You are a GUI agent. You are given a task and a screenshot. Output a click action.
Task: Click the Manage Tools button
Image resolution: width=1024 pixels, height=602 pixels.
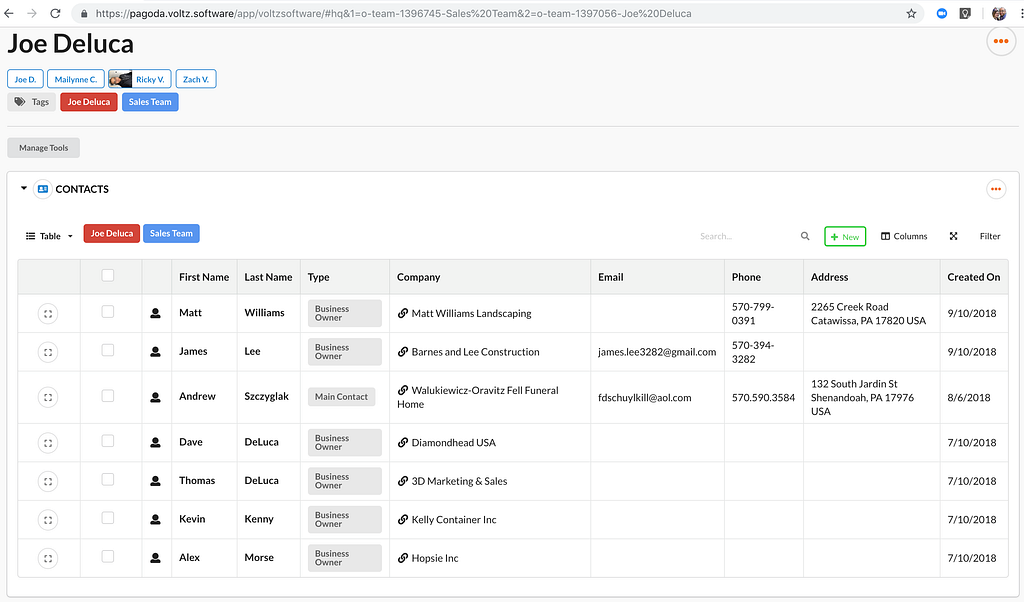[x=44, y=148]
